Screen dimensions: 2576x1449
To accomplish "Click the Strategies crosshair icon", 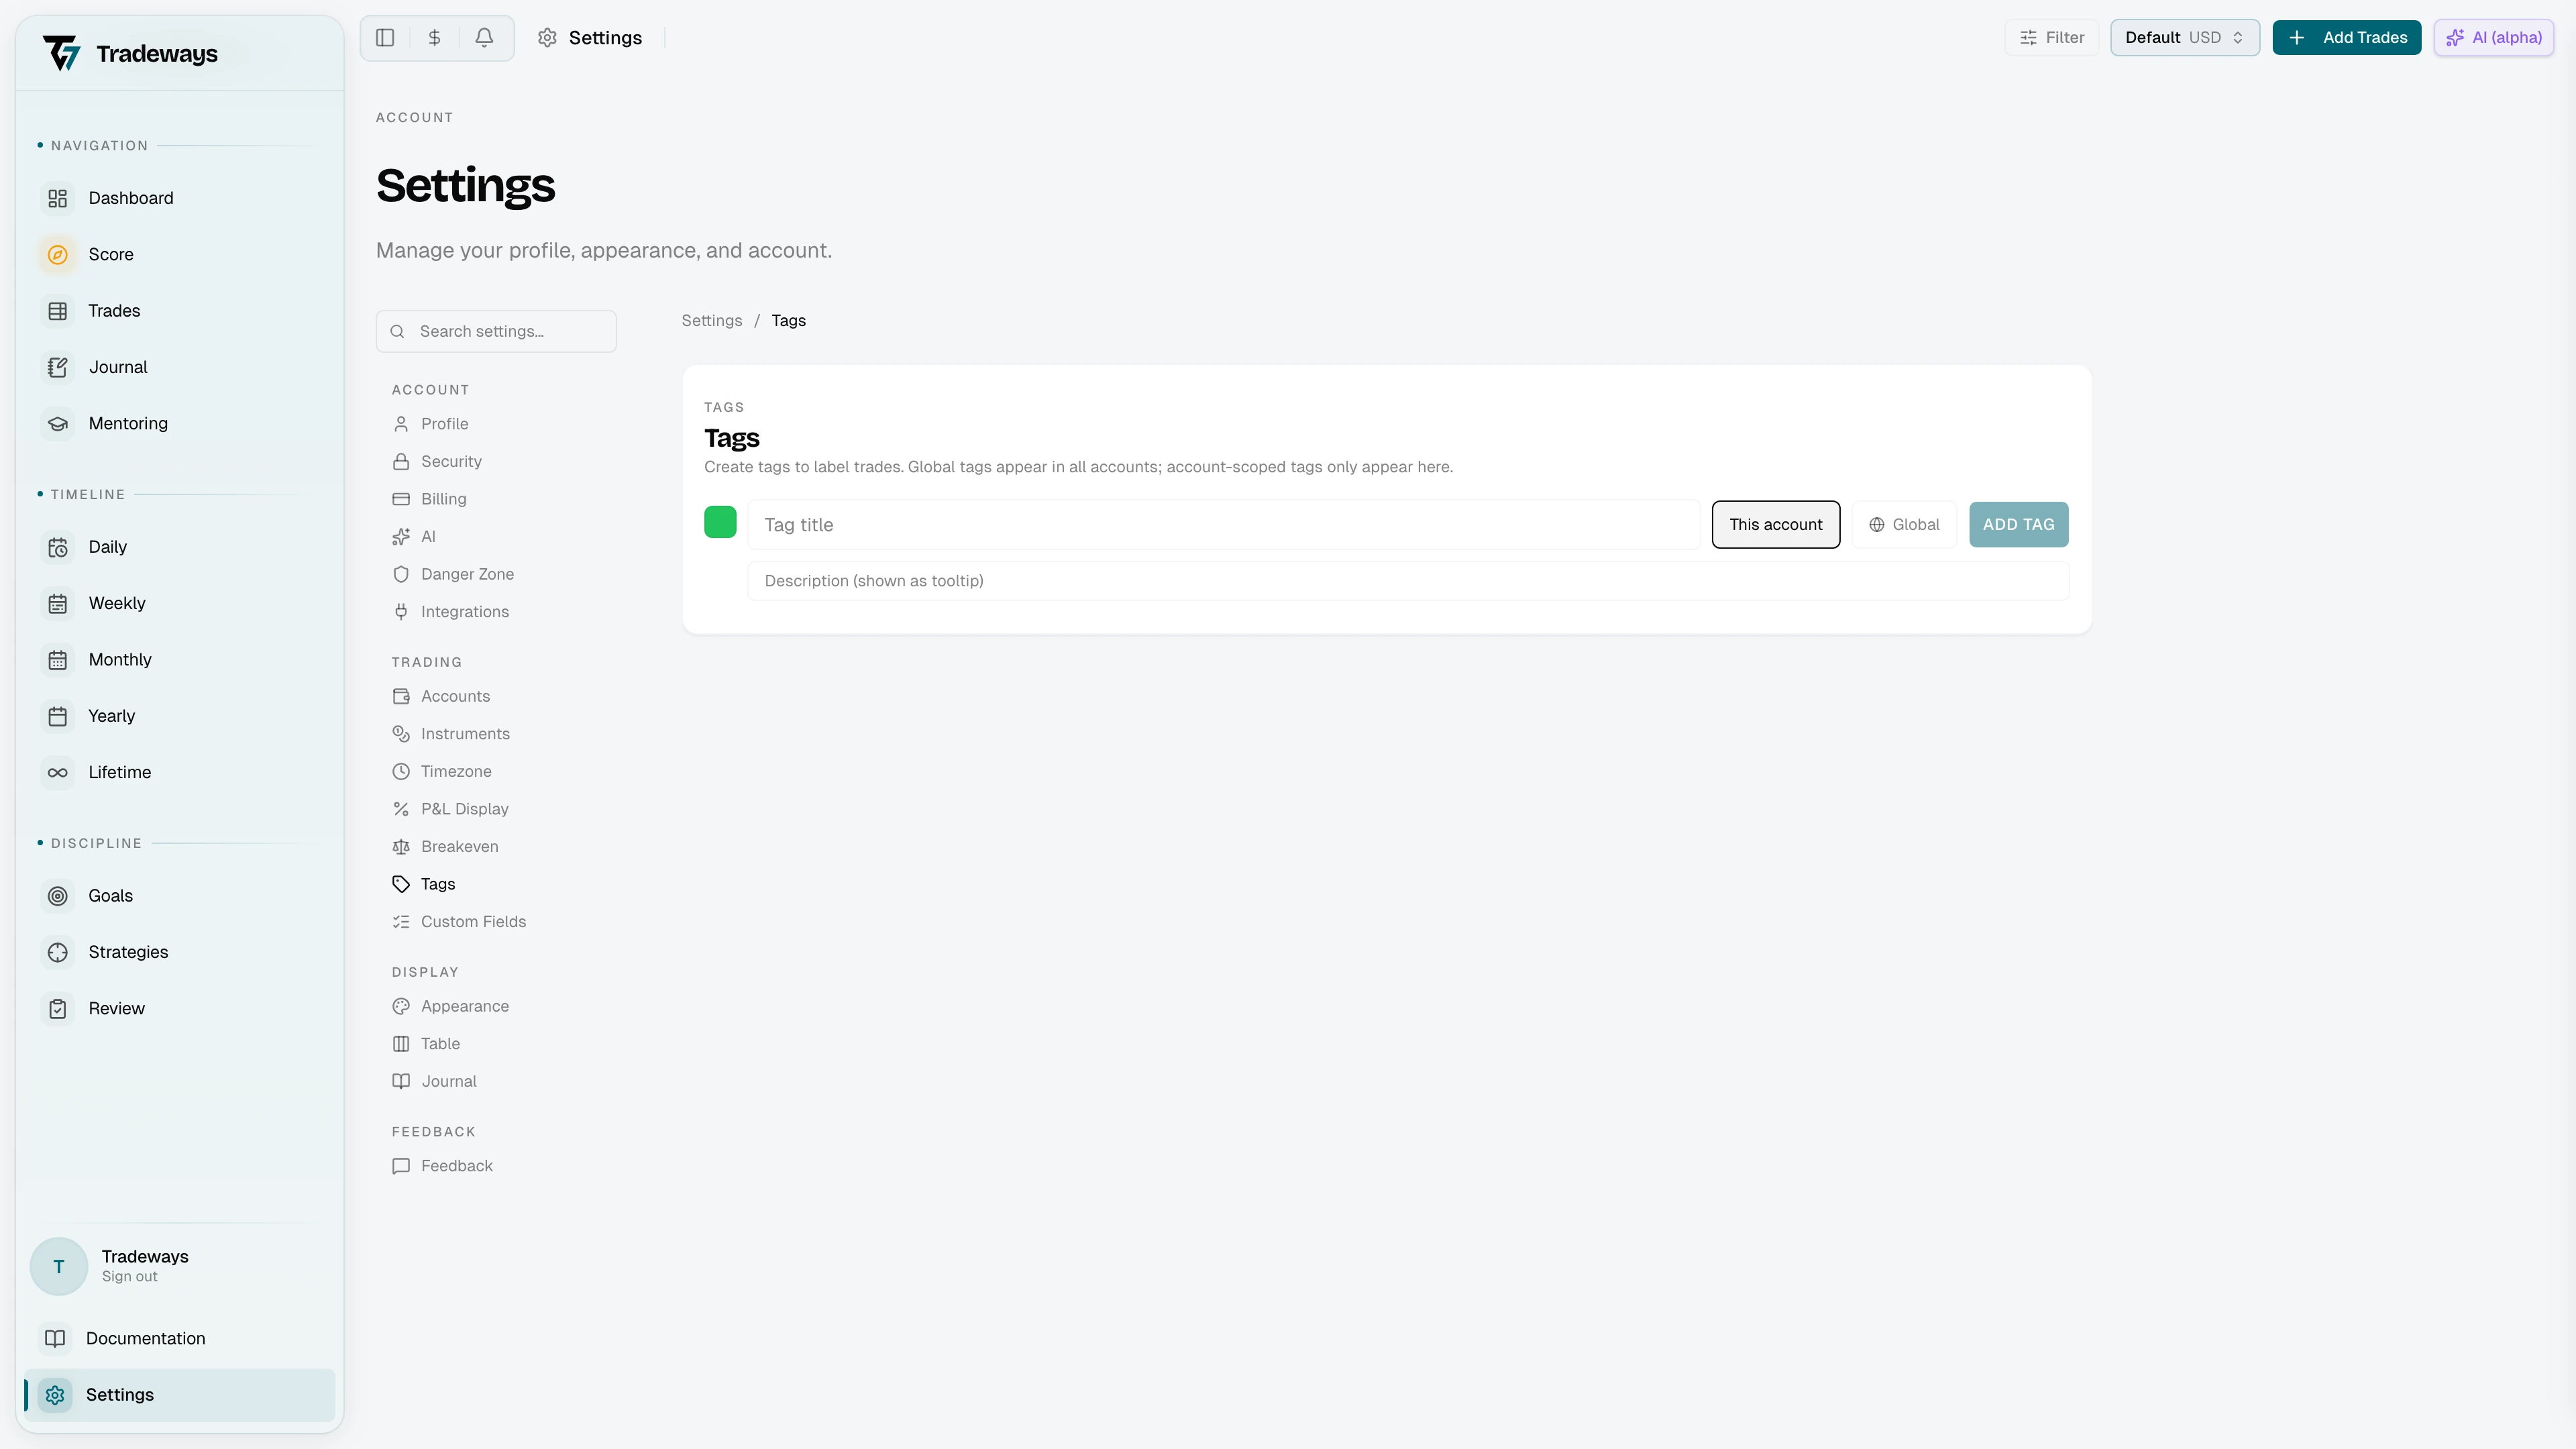I will [58, 953].
